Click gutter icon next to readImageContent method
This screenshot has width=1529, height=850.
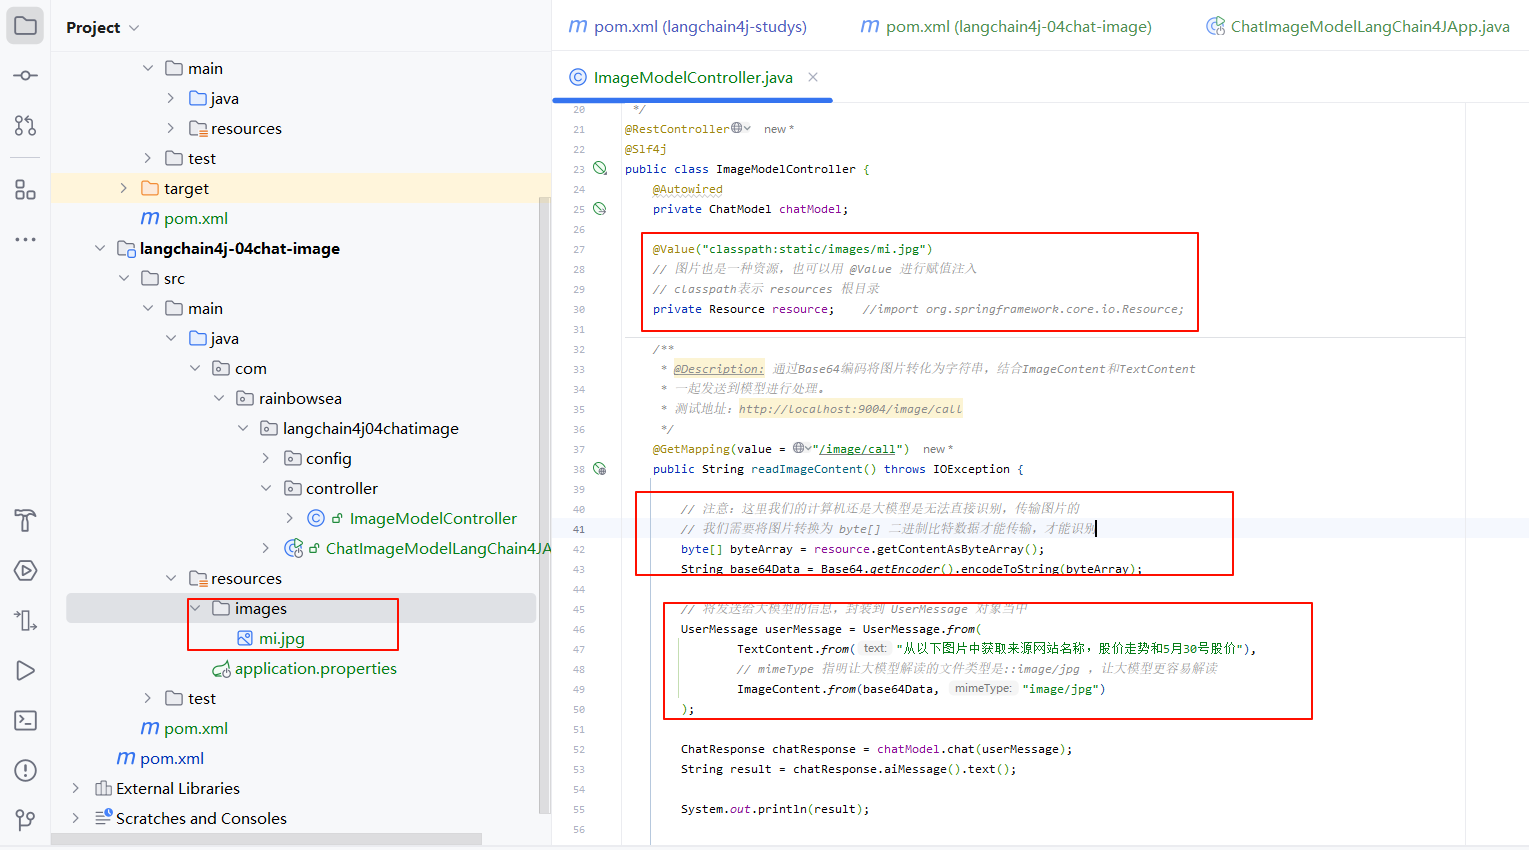600,469
